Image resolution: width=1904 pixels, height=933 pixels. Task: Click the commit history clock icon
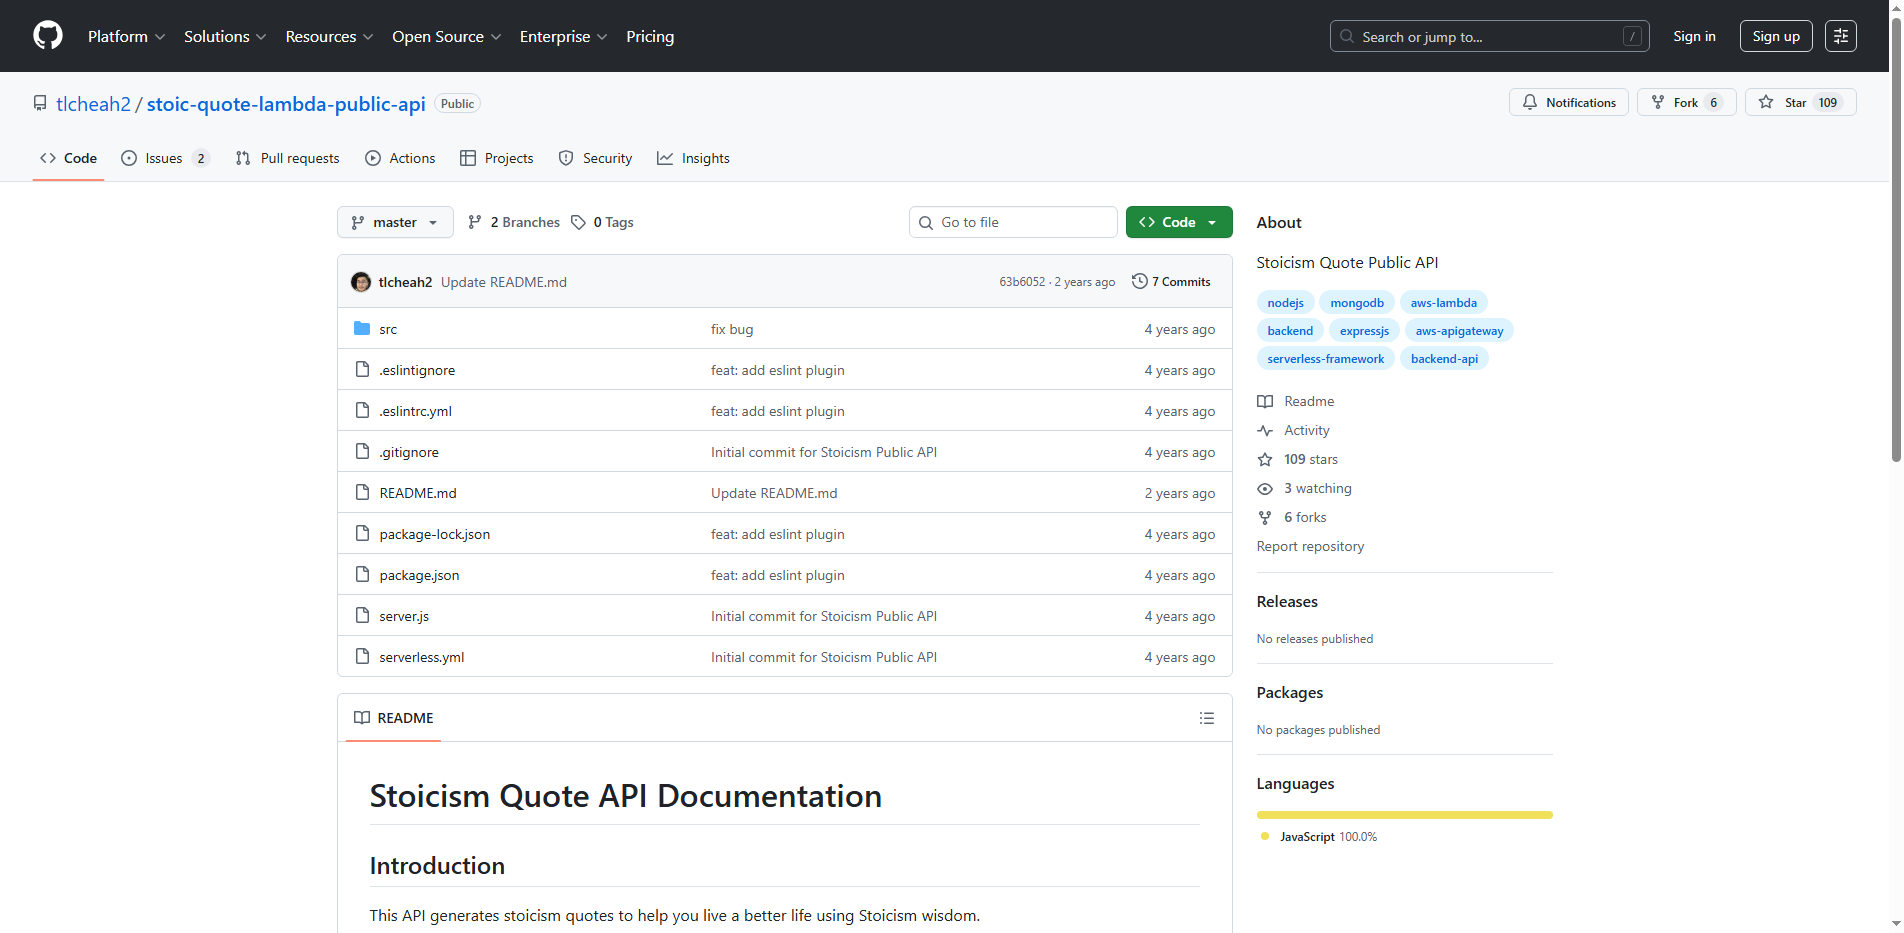pyautogui.click(x=1139, y=282)
